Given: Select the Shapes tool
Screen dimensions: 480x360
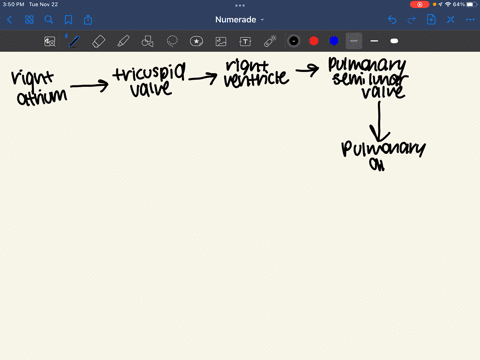Looking at the screenshot, I should pyautogui.click(x=147, y=41).
